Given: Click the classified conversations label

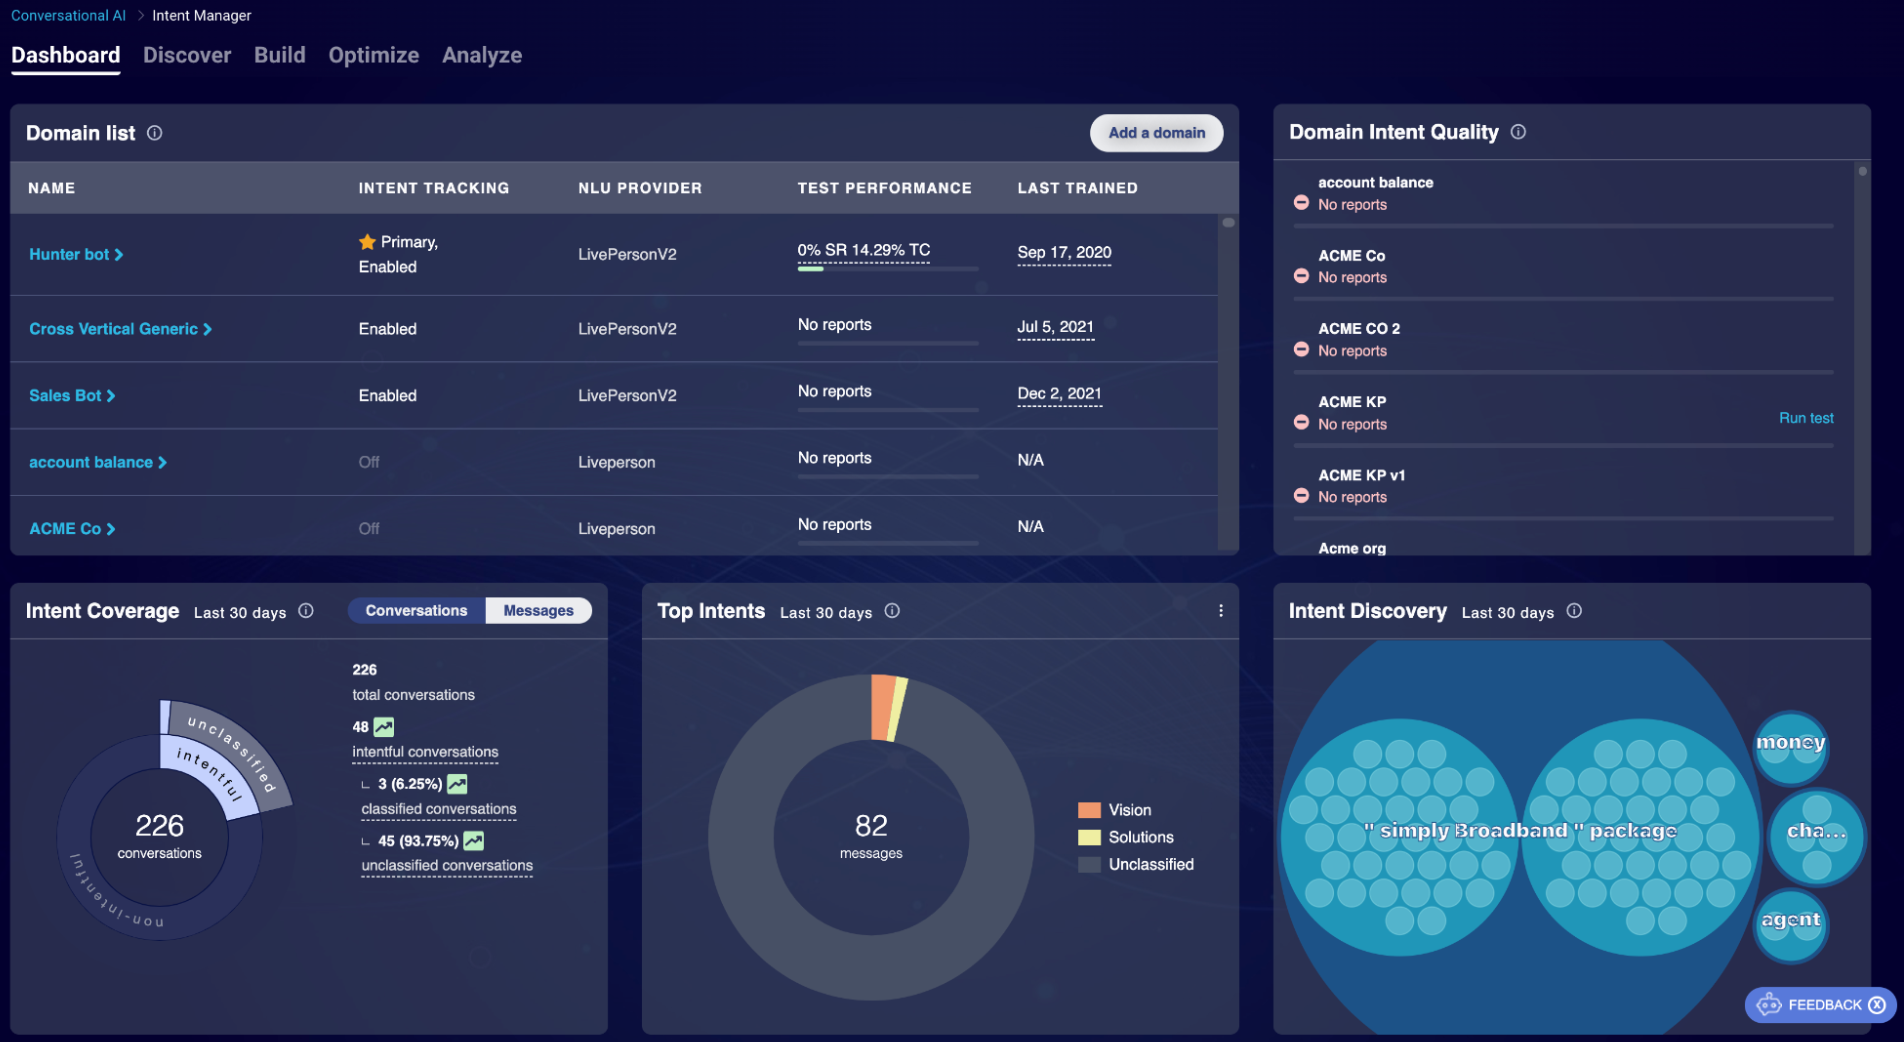Looking at the screenshot, I should coord(439,809).
